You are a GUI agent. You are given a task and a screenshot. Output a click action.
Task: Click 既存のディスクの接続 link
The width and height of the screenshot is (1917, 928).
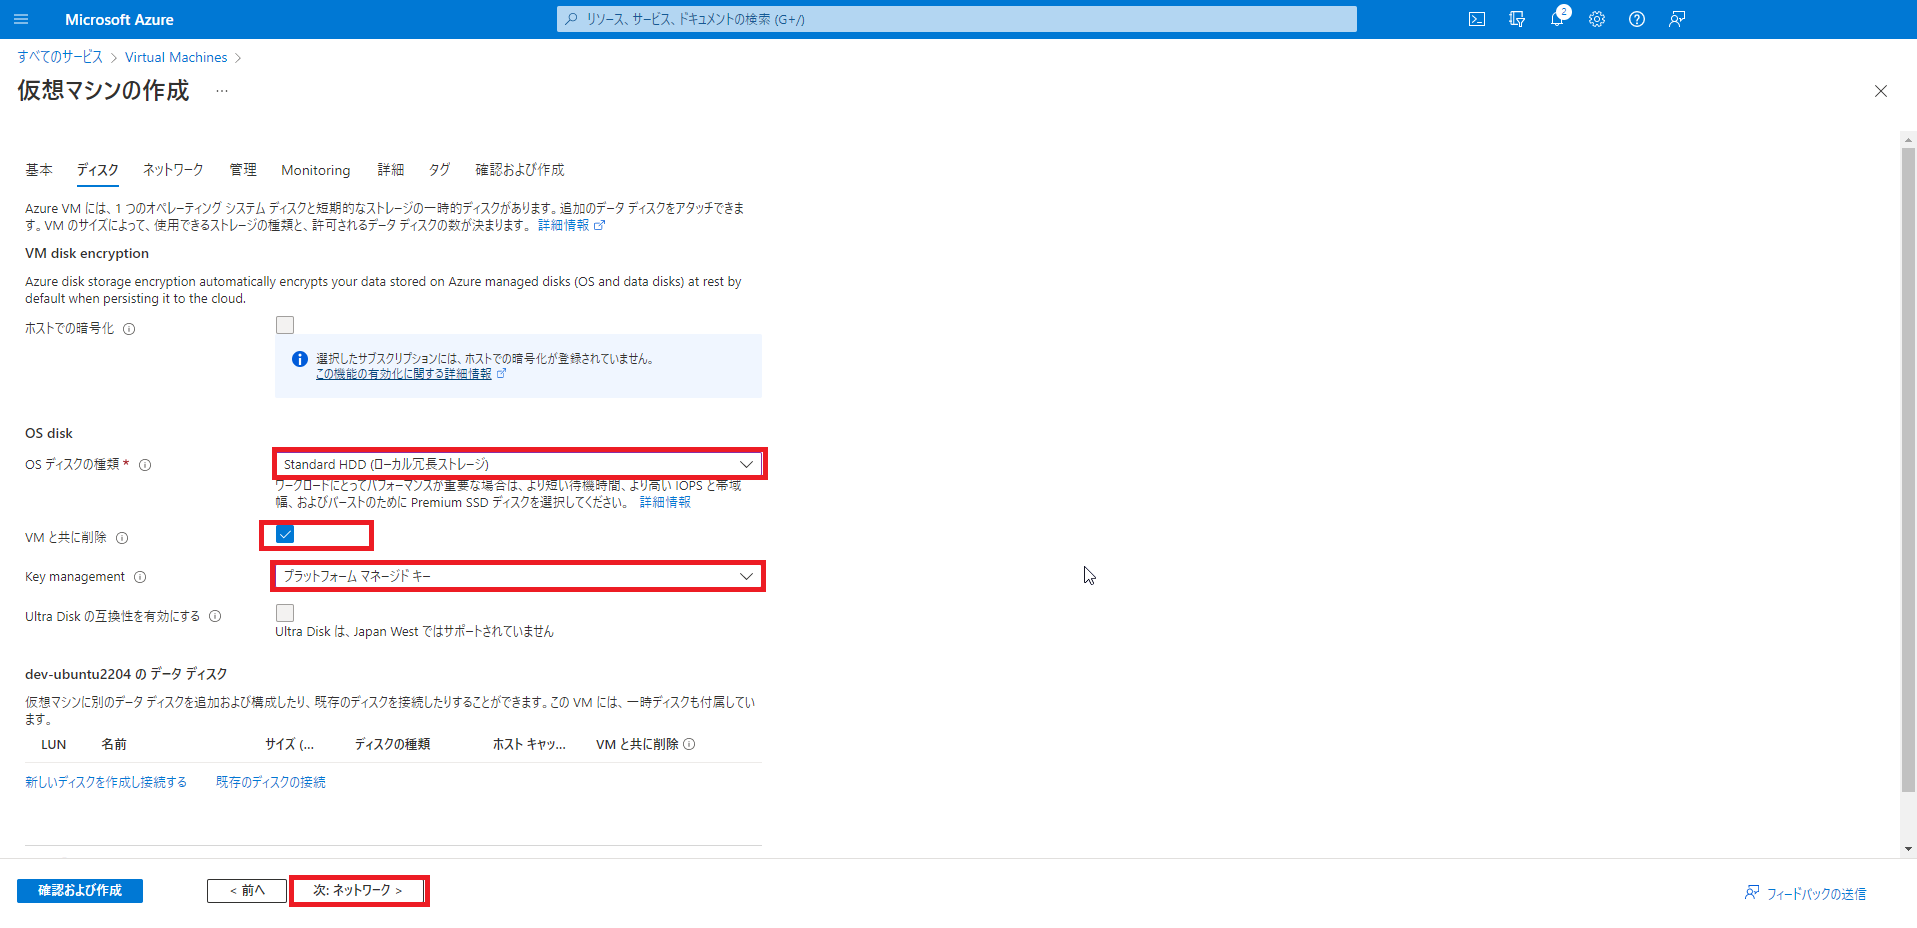point(271,782)
